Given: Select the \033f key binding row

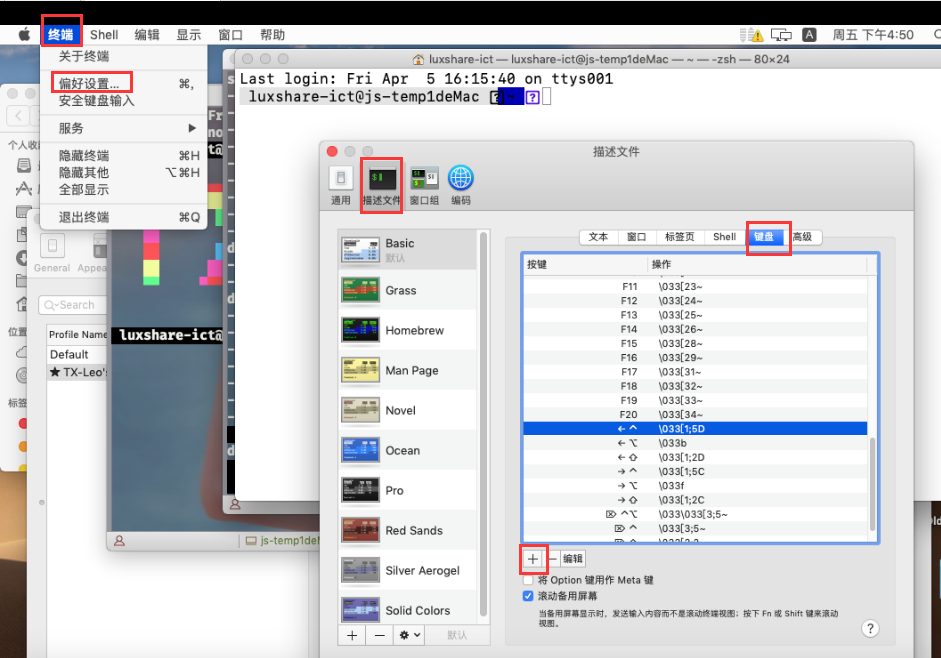Looking at the screenshot, I should point(696,486).
